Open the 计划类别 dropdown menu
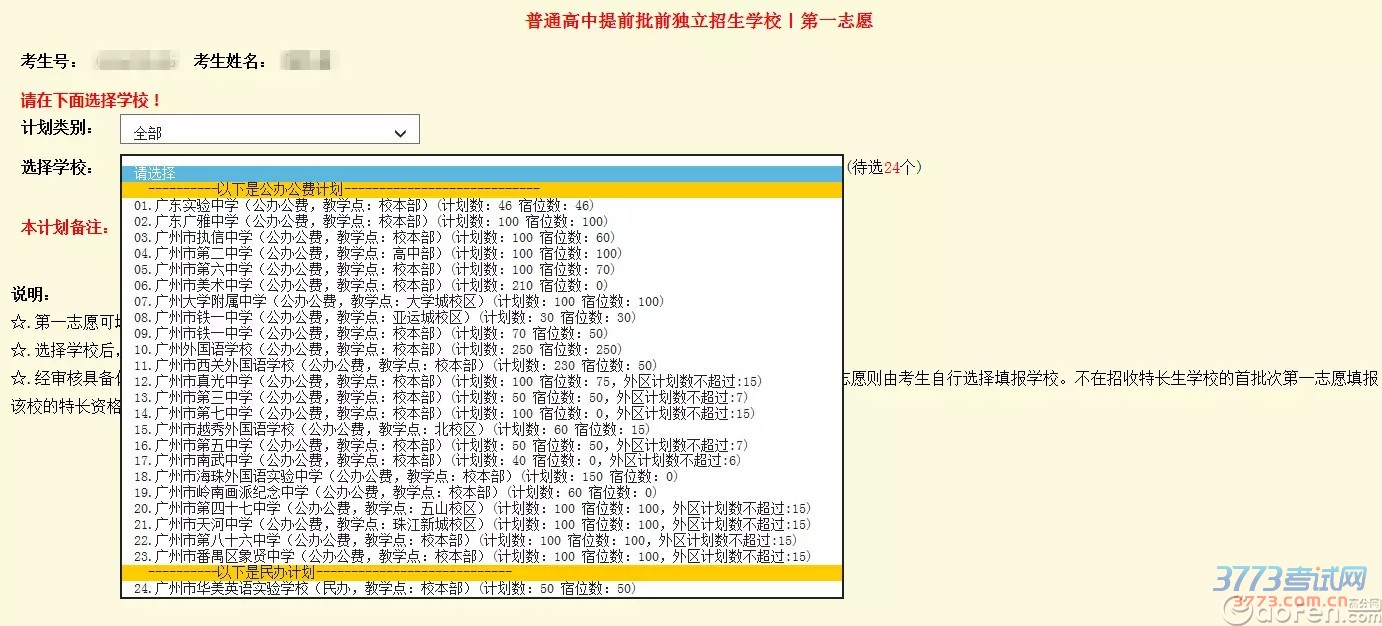This screenshot has height=626, width=1382. (268, 129)
